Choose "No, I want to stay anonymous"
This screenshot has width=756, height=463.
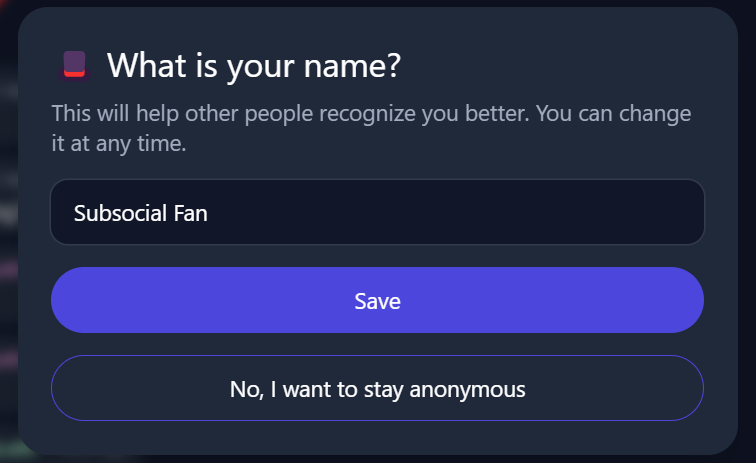click(x=377, y=388)
